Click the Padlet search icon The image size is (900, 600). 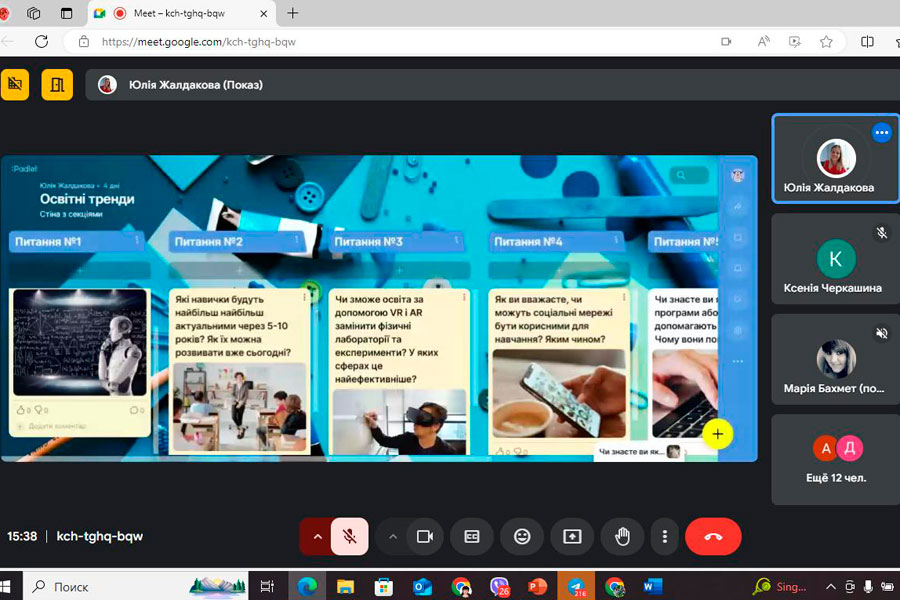coord(681,175)
